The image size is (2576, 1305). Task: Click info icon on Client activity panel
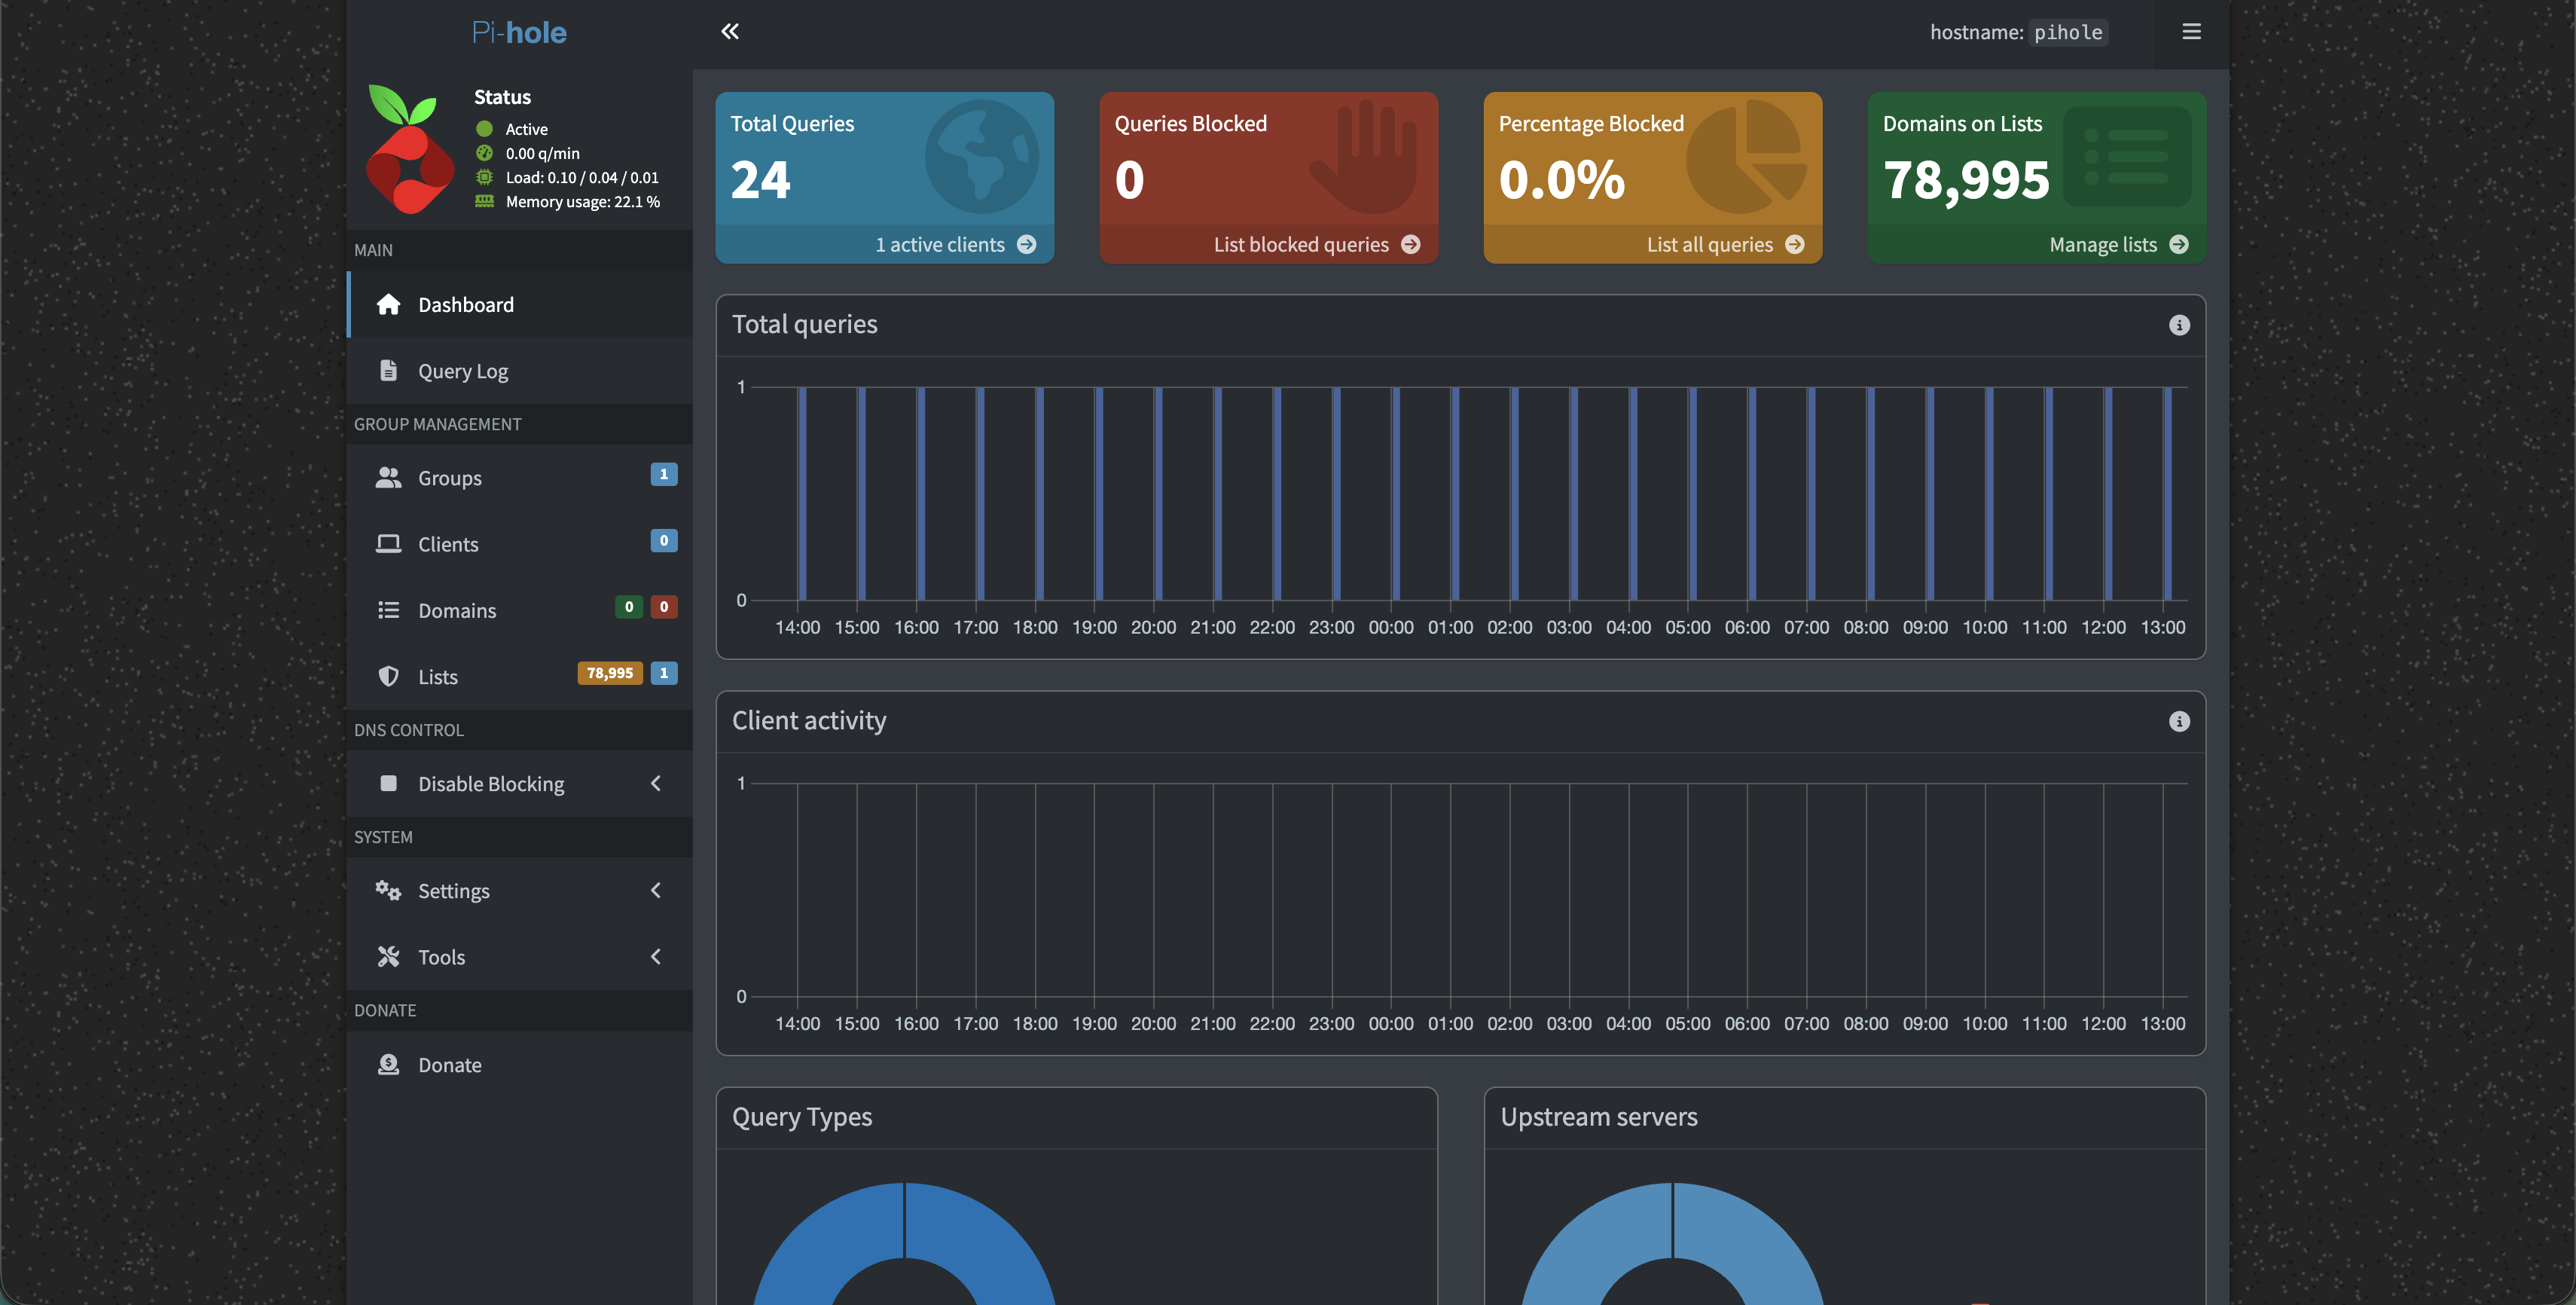2179,721
